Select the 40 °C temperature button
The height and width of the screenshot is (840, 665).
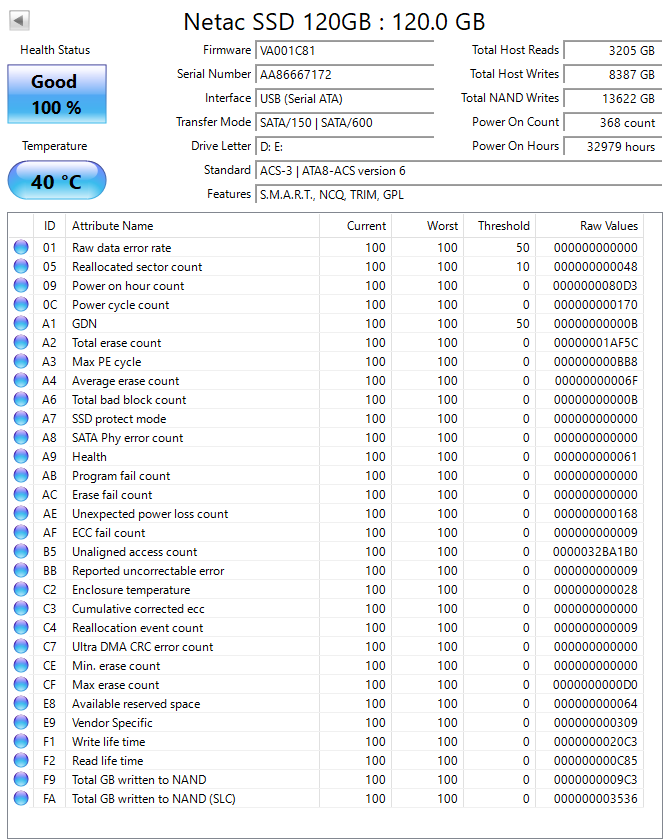tap(57, 181)
